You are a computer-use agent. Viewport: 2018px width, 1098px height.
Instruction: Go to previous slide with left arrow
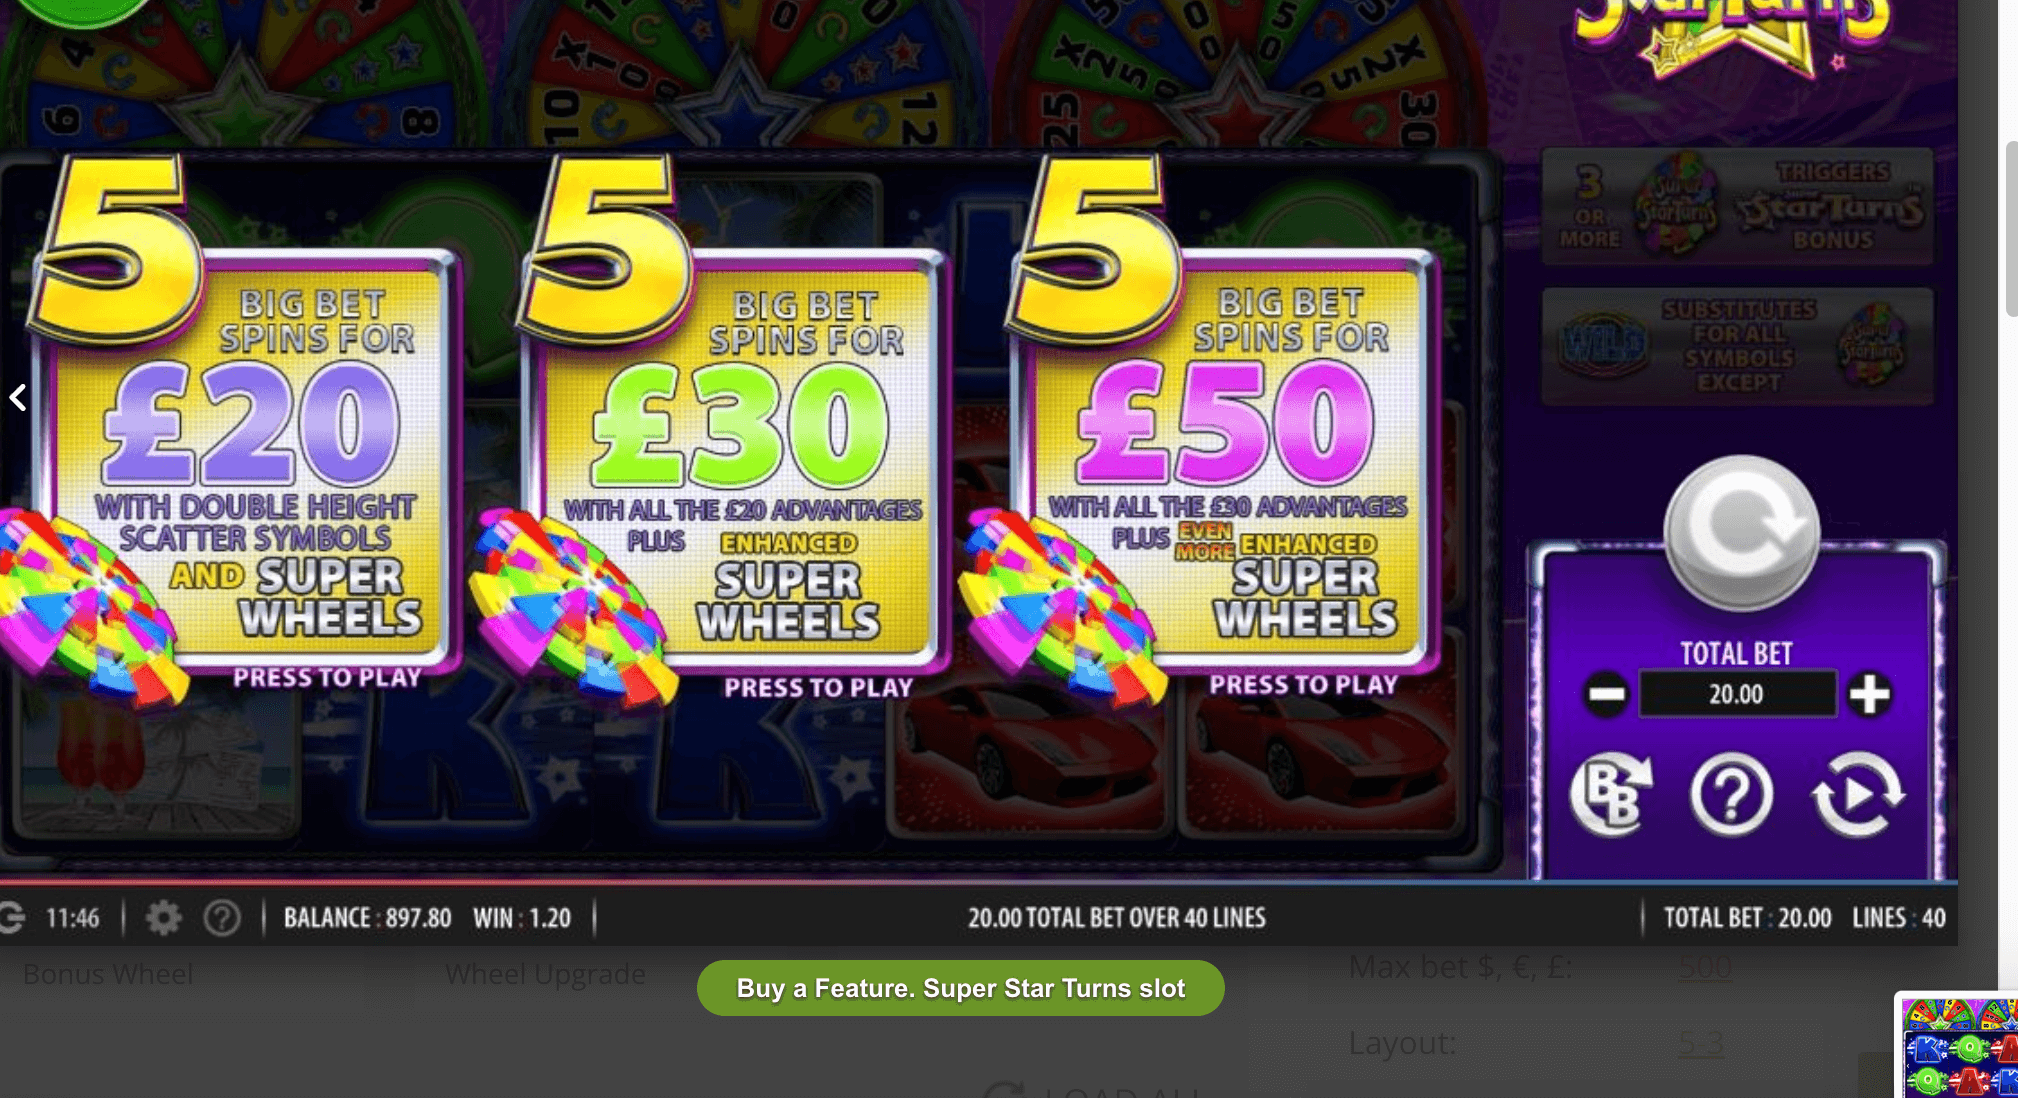pos(18,397)
